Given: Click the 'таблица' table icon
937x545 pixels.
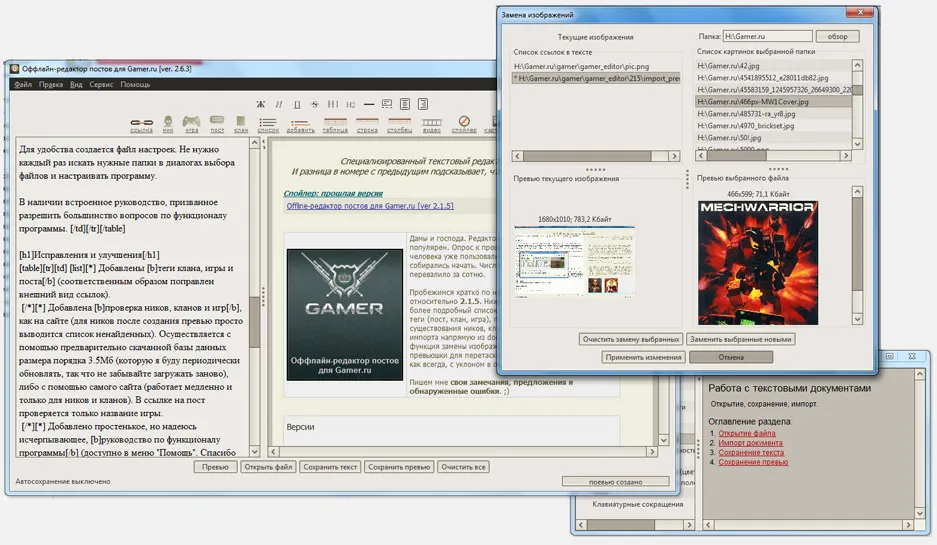Looking at the screenshot, I should (x=336, y=123).
